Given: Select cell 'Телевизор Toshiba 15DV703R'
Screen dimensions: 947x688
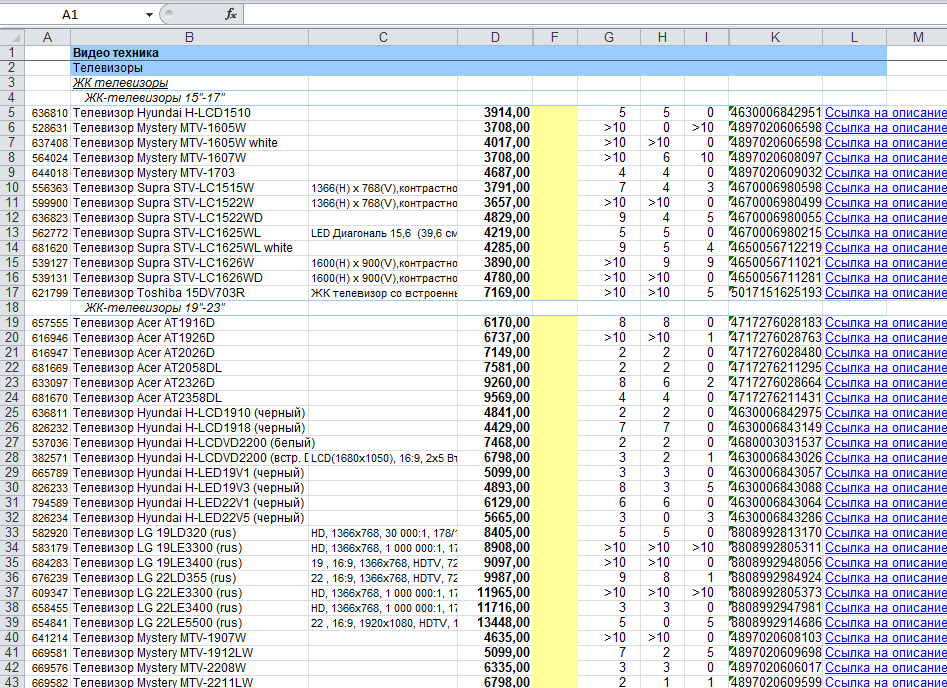Looking at the screenshot, I should click(x=189, y=292).
